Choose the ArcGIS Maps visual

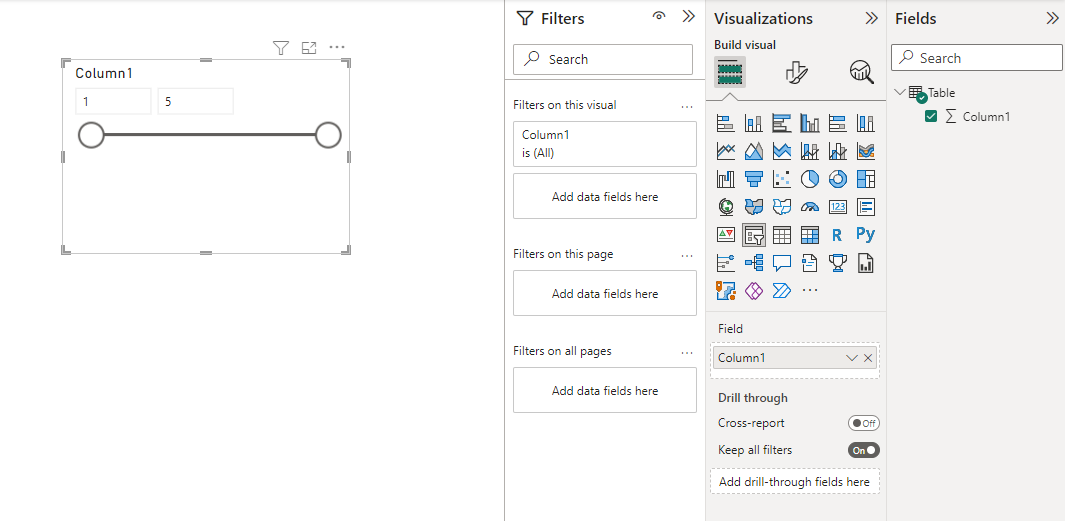(726, 291)
